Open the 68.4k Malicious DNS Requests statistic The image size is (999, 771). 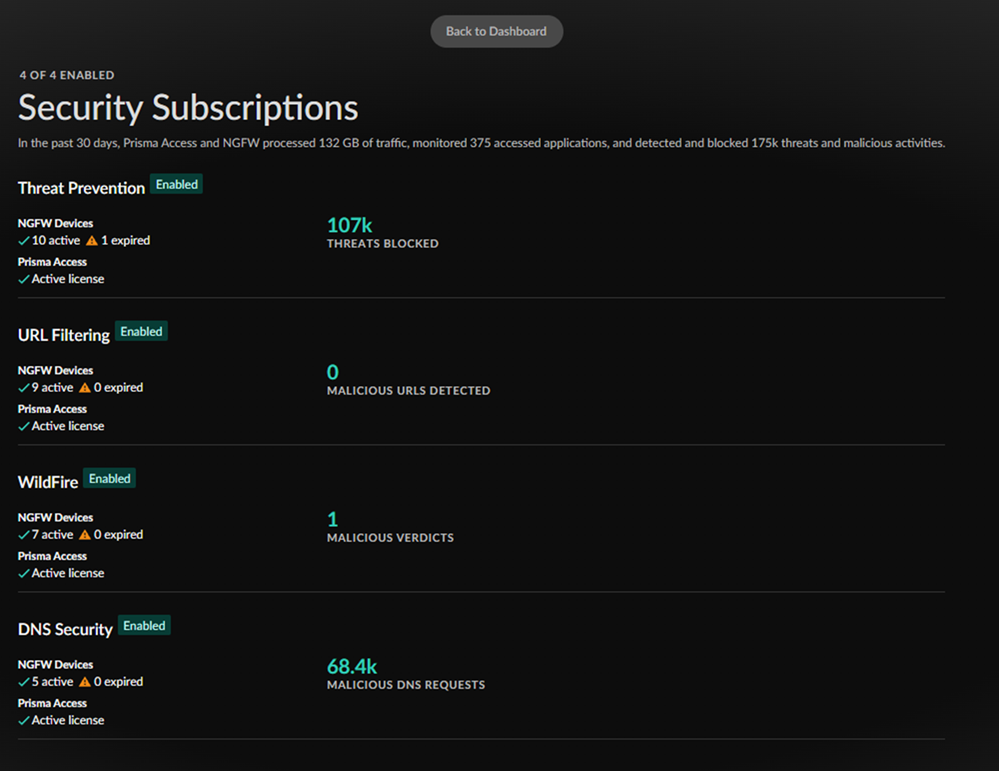[351, 667]
